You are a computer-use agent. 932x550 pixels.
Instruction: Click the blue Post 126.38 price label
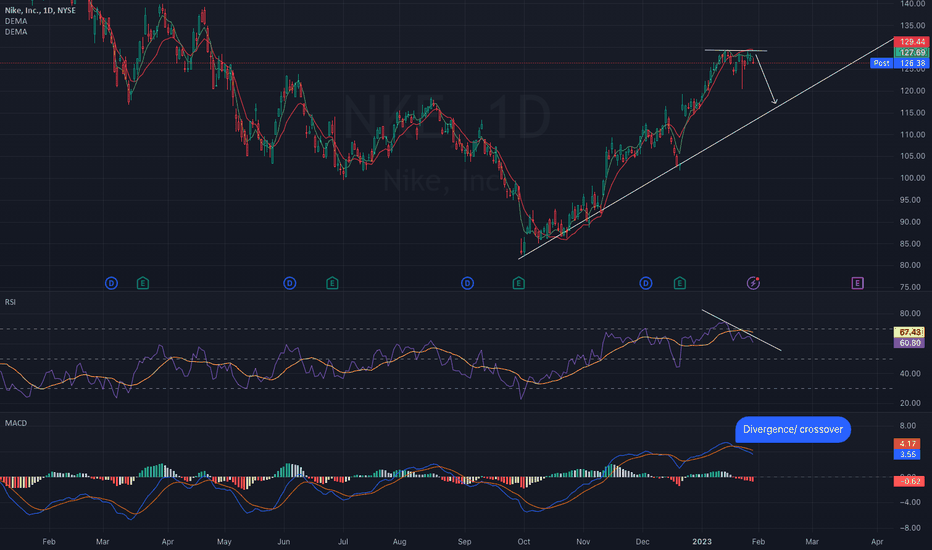(899, 63)
